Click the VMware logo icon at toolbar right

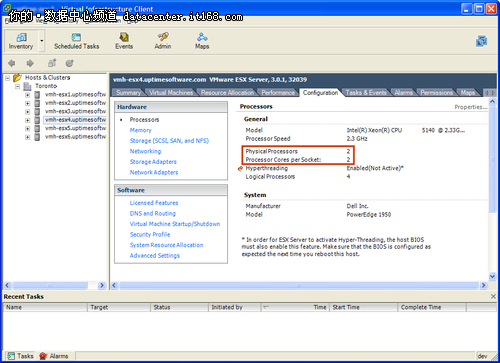coord(481,41)
